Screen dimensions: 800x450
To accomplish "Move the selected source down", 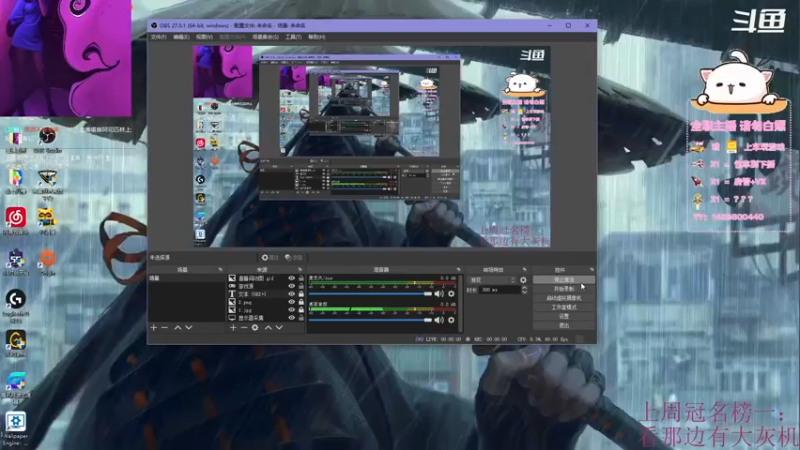I will coord(279,328).
